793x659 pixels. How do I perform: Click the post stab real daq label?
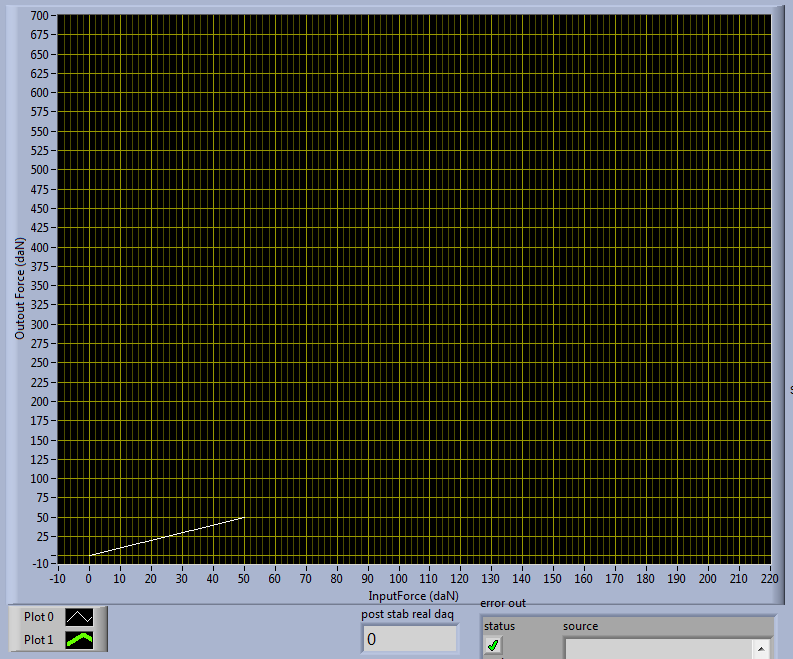[407, 614]
